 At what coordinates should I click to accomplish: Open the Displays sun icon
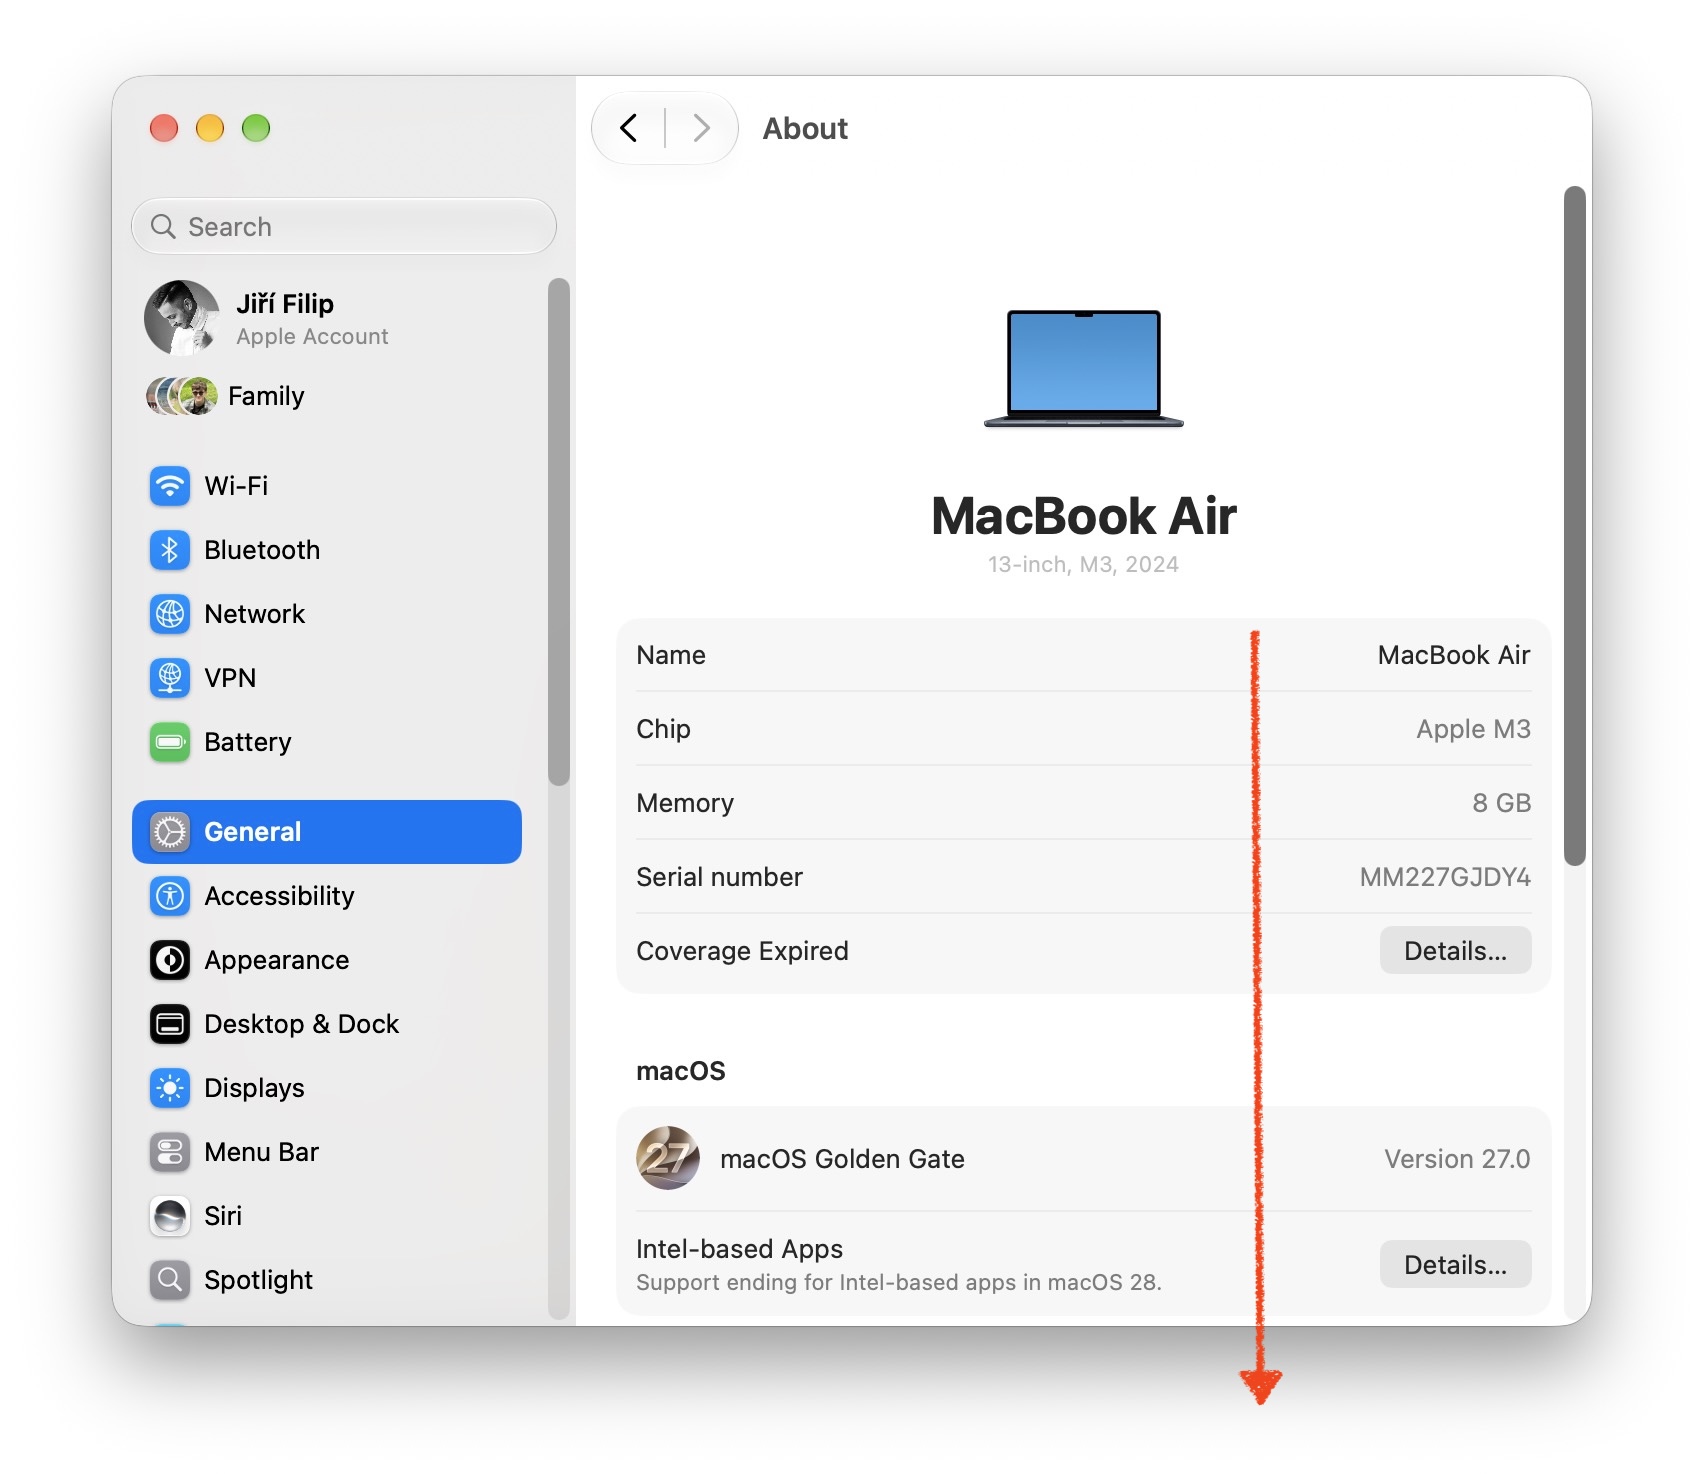(x=170, y=1088)
